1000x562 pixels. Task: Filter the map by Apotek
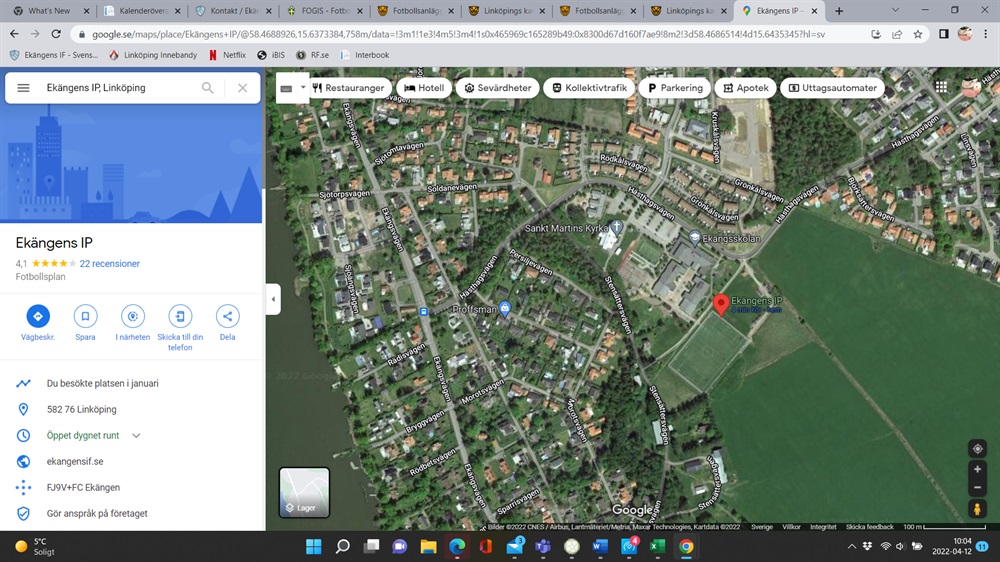pyautogui.click(x=746, y=88)
